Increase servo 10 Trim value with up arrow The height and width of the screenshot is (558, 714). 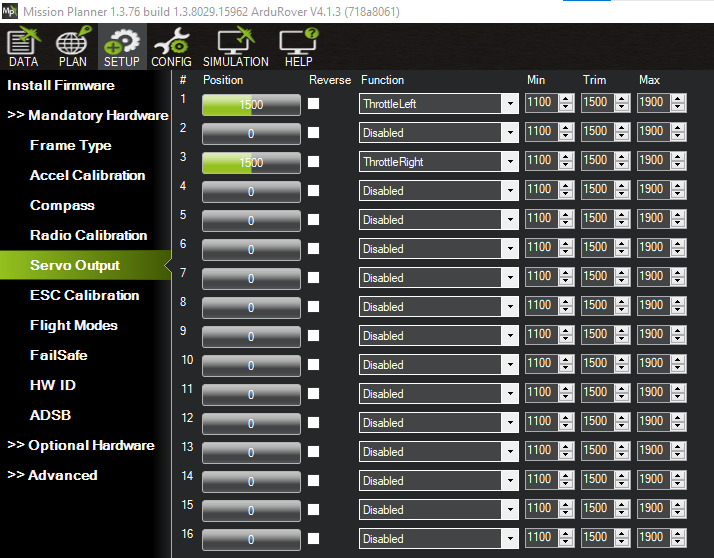pyautogui.click(x=622, y=360)
